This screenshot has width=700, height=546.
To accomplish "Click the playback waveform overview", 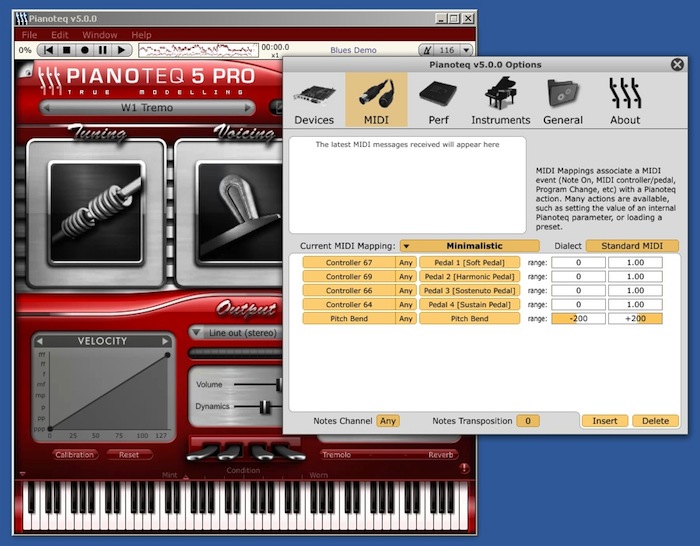I will pos(198,50).
